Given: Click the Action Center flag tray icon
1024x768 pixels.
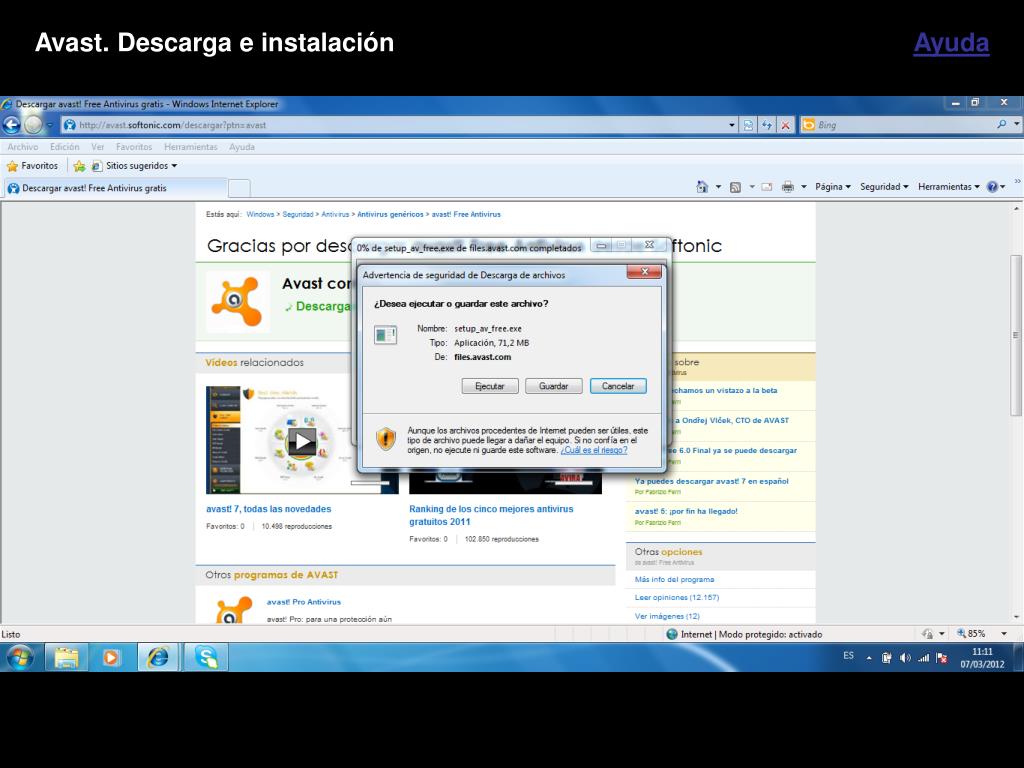Looking at the screenshot, I should point(941,658).
